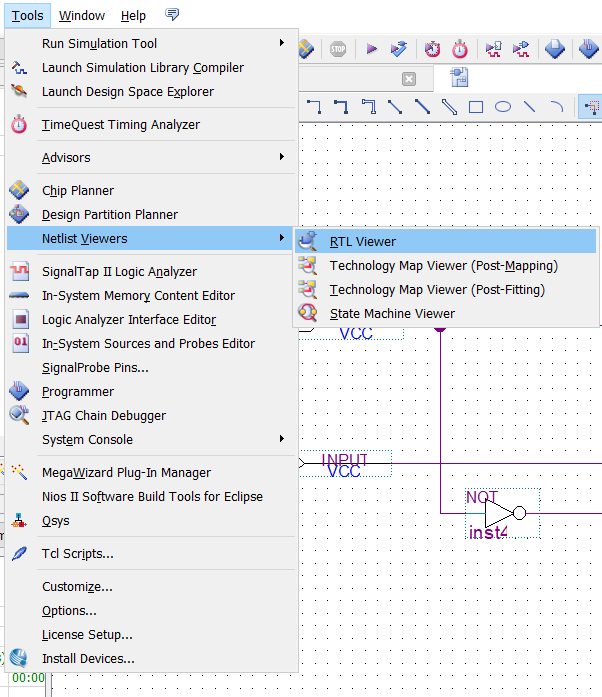The height and width of the screenshot is (697, 602).
Task: Open Chip Planner from Tools menu
Action: (x=153, y=190)
